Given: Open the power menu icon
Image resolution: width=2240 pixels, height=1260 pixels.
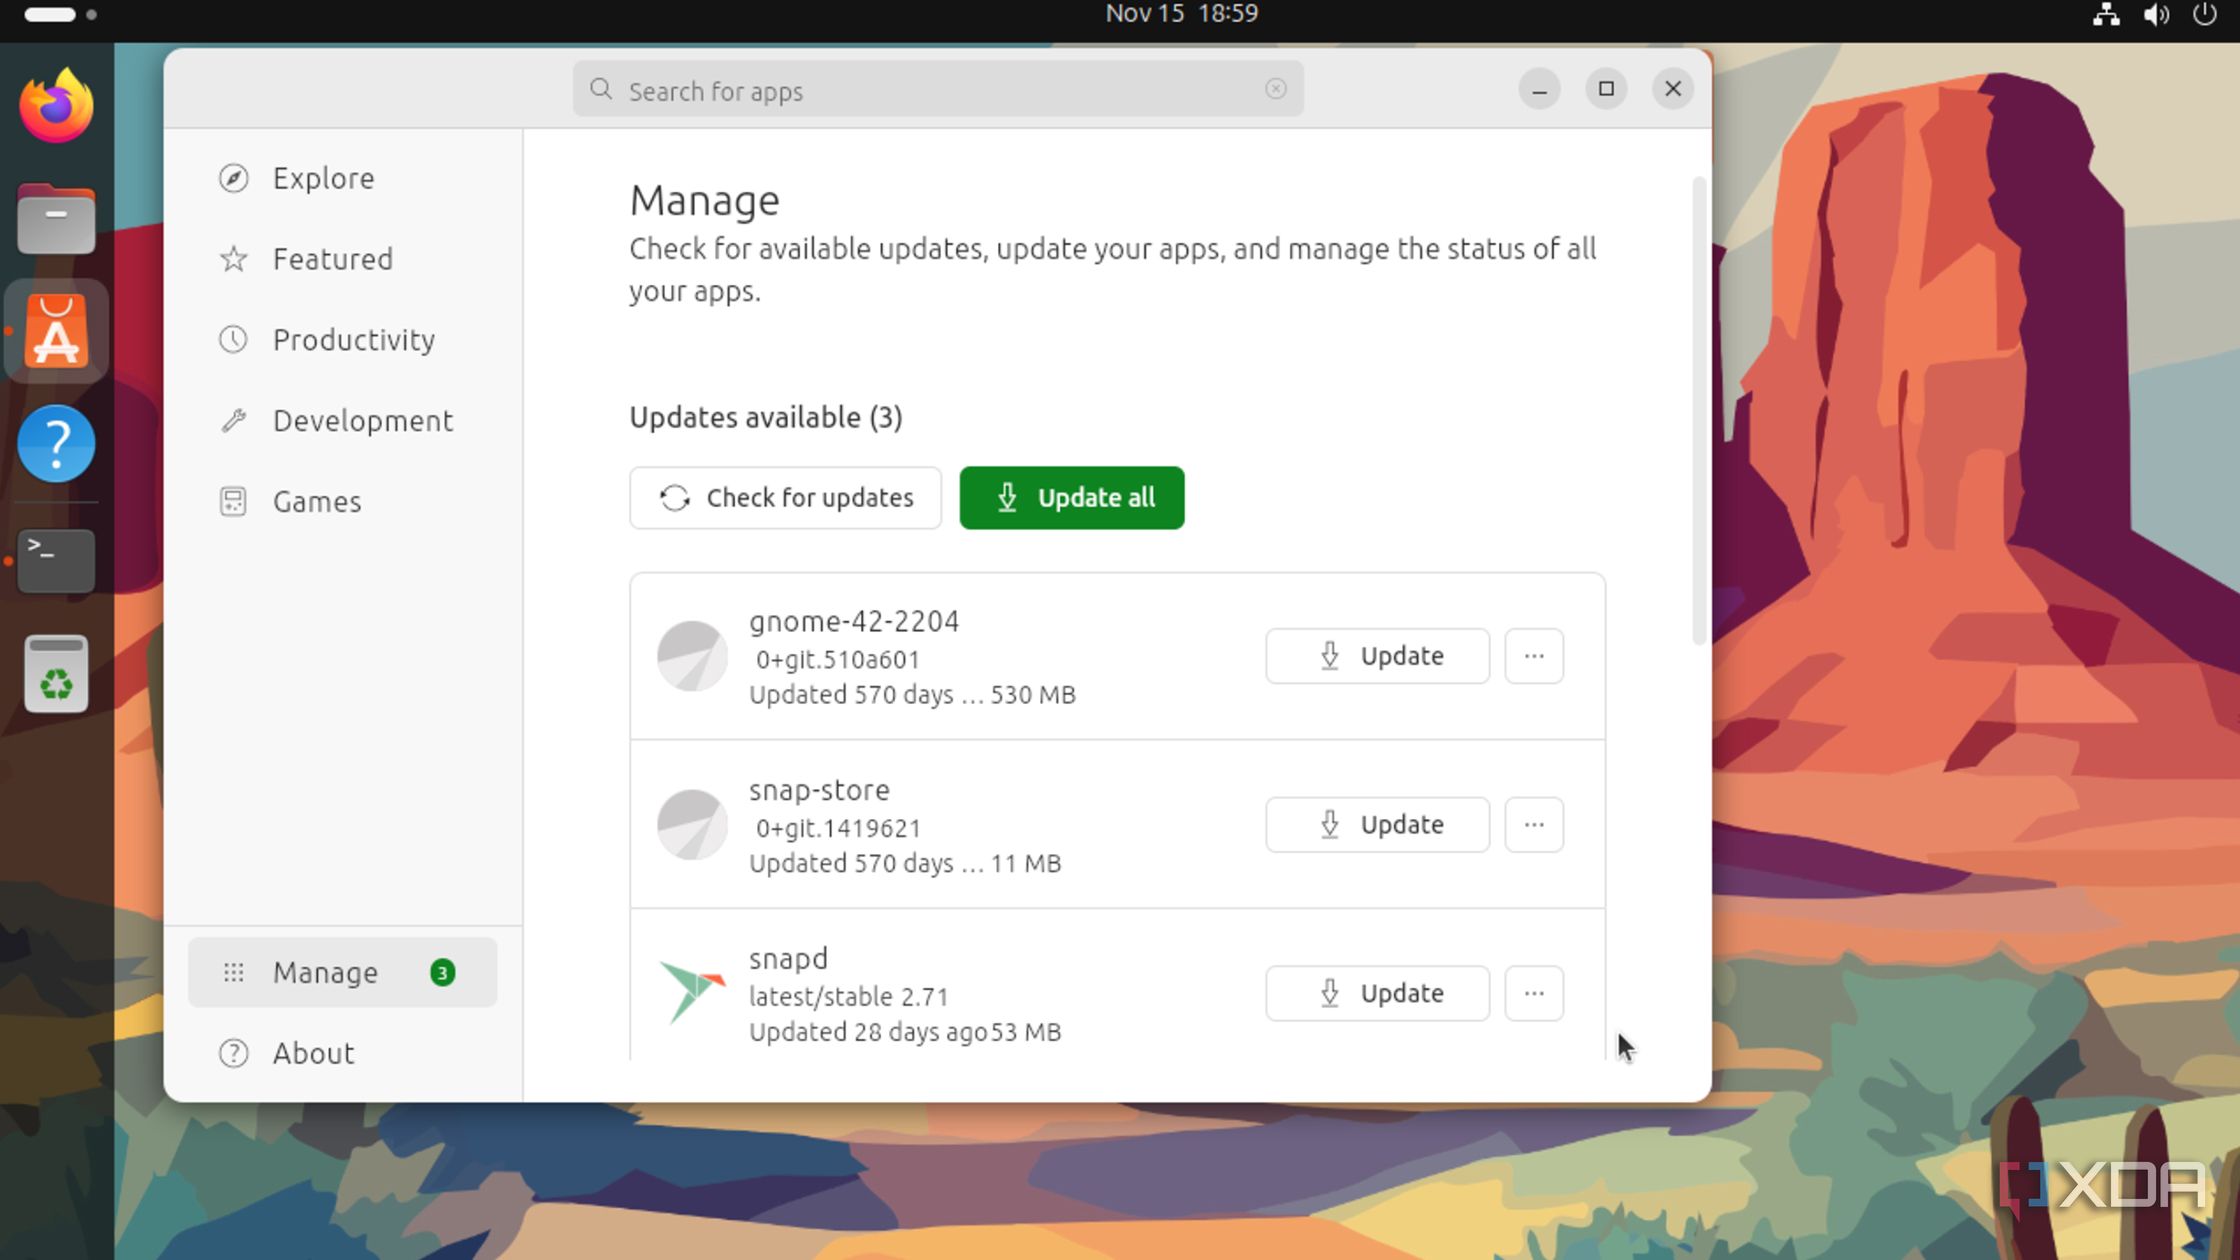Looking at the screenshot, I should [2204, 14].
